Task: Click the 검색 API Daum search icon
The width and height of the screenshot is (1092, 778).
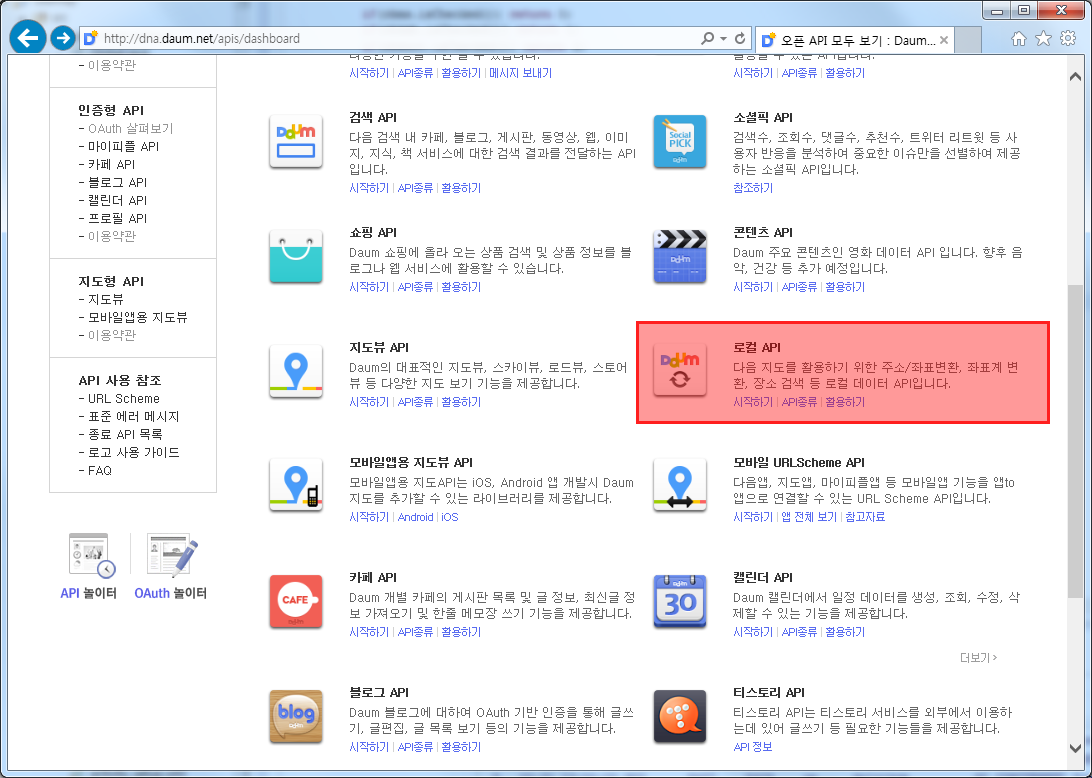Action: point(296,141)
